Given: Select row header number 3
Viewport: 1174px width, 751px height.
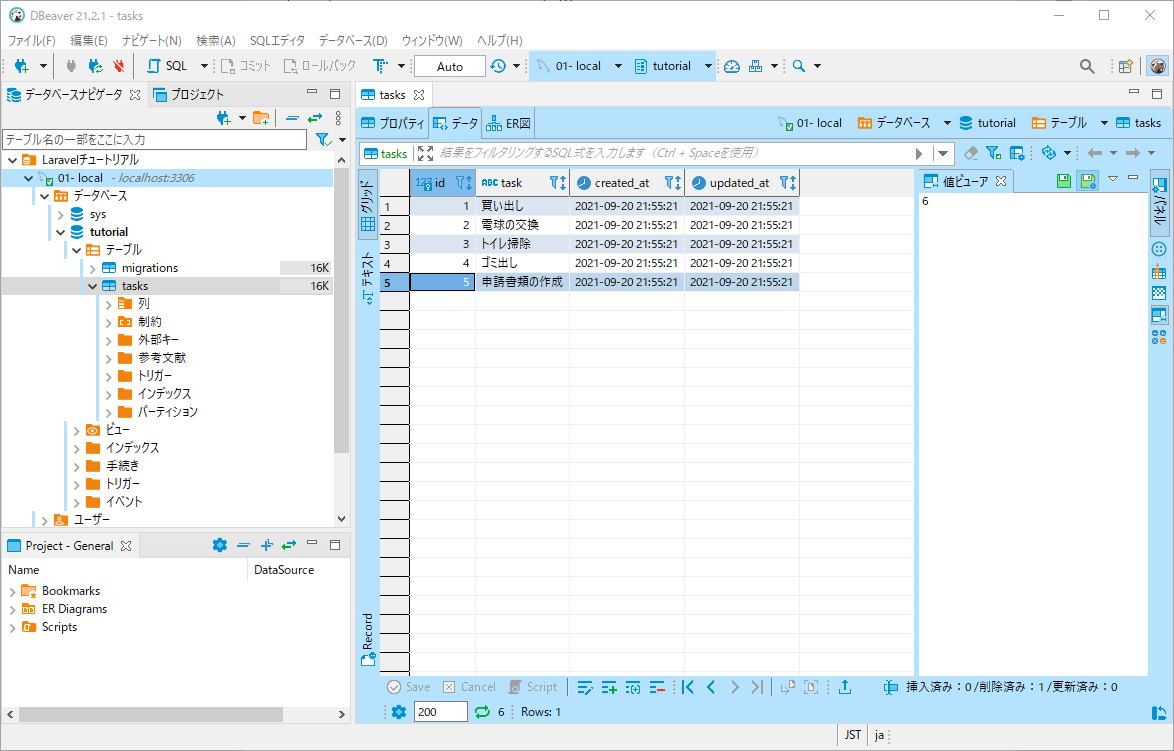Looking at the screenshot, I should click(x=395, y=244).
